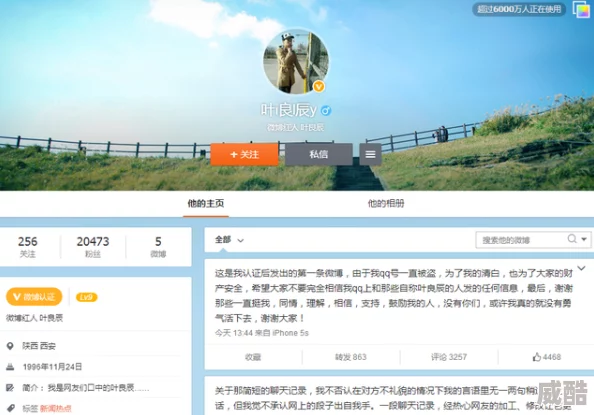The width and height of the screenshot is (594, 415).
Task: Click 来自 iPhone 5s source link
Action: pos(282,333)
